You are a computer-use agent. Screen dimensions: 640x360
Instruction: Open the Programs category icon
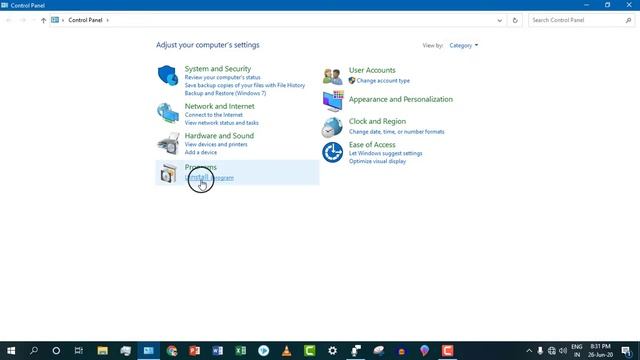click(x=168, y=173)
